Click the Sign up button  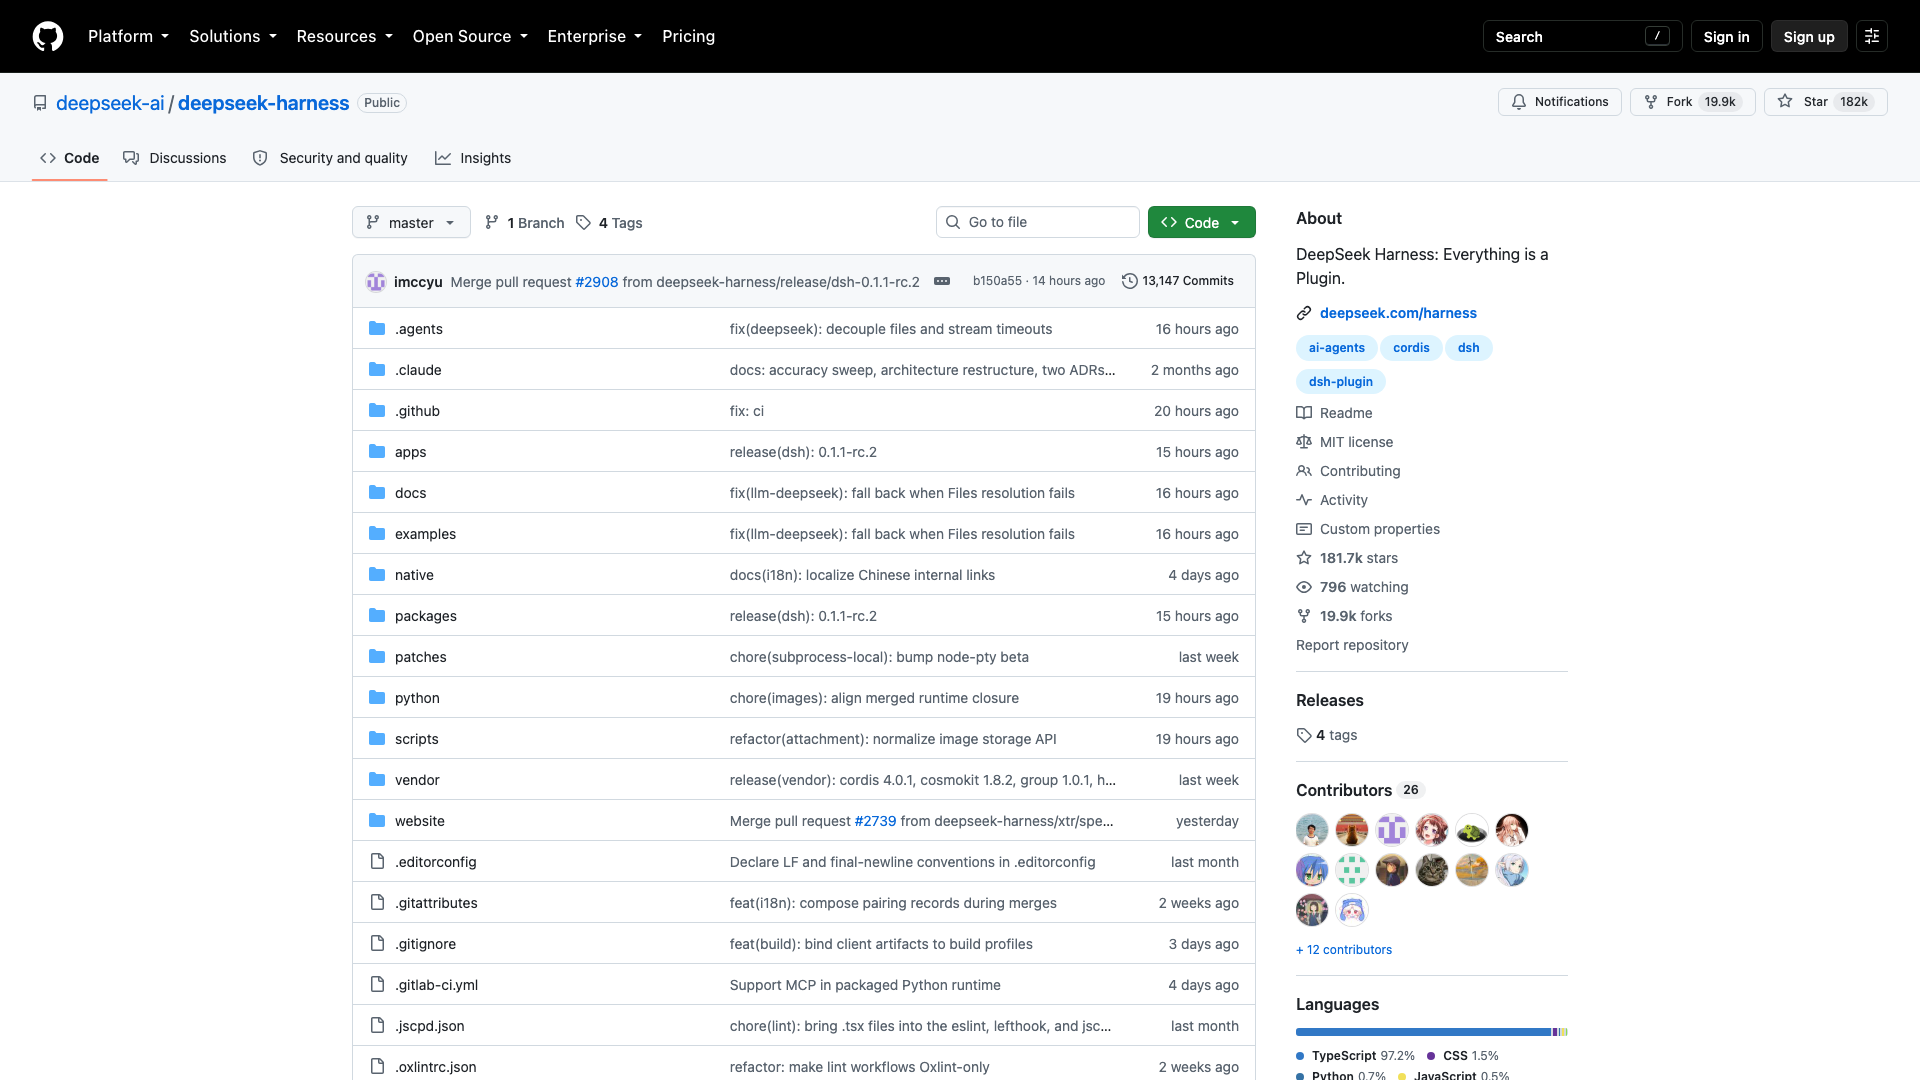click(x=1809, y=36)
